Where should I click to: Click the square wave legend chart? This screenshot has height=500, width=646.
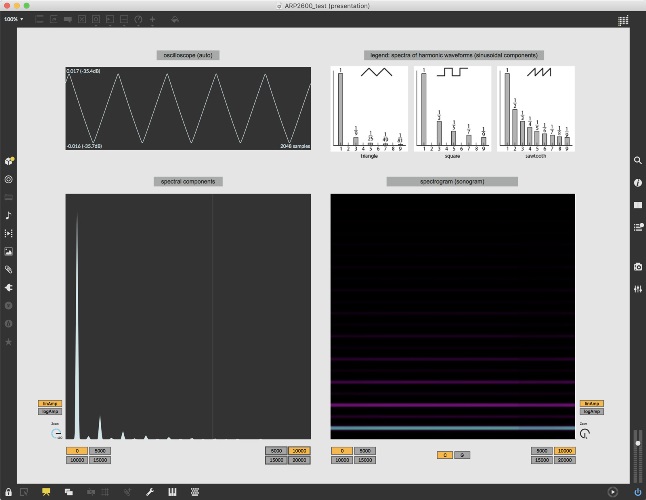(452, 109)
